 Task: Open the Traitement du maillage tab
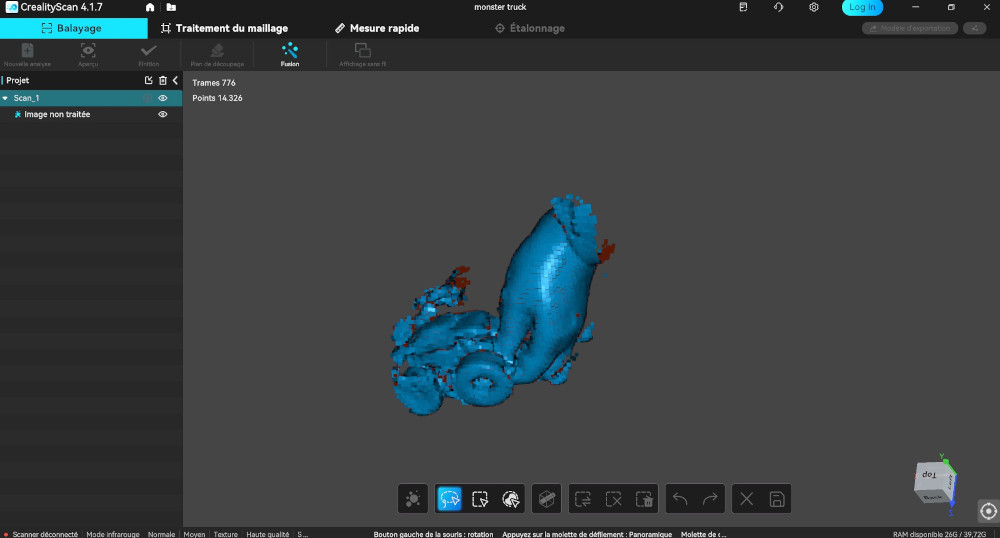click(224, 28)
